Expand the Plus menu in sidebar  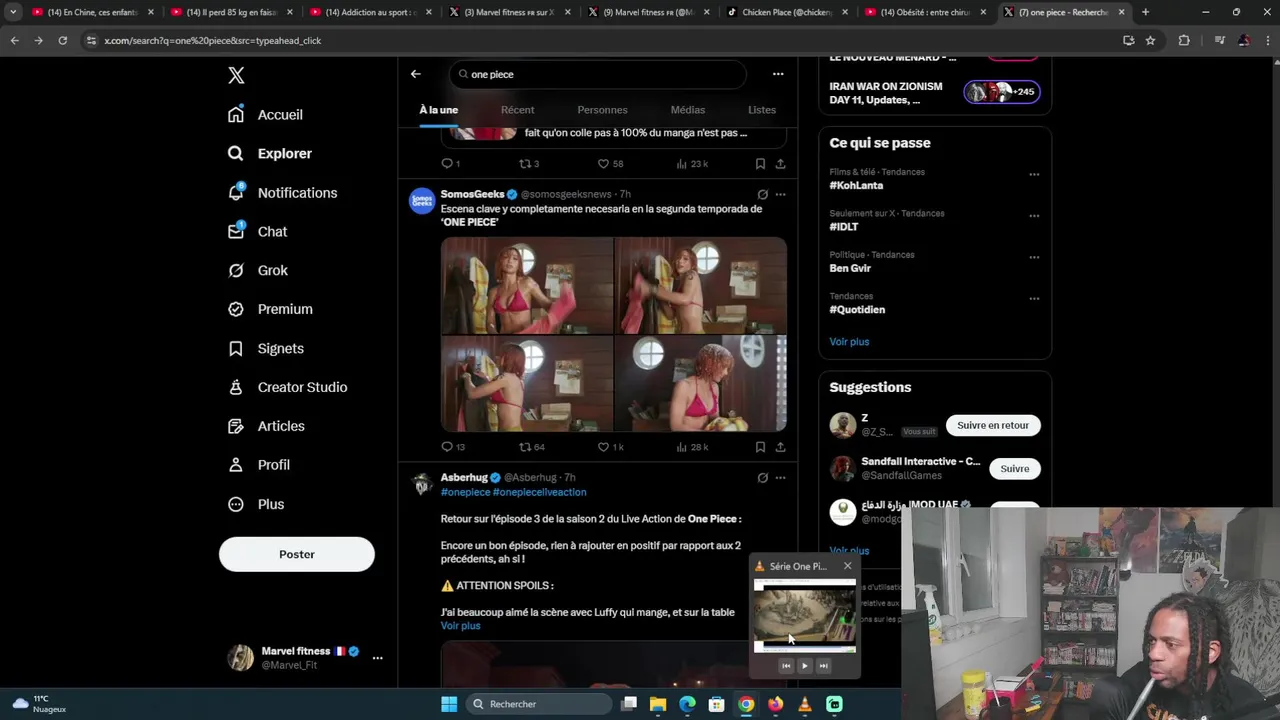(x=256, y=504)
